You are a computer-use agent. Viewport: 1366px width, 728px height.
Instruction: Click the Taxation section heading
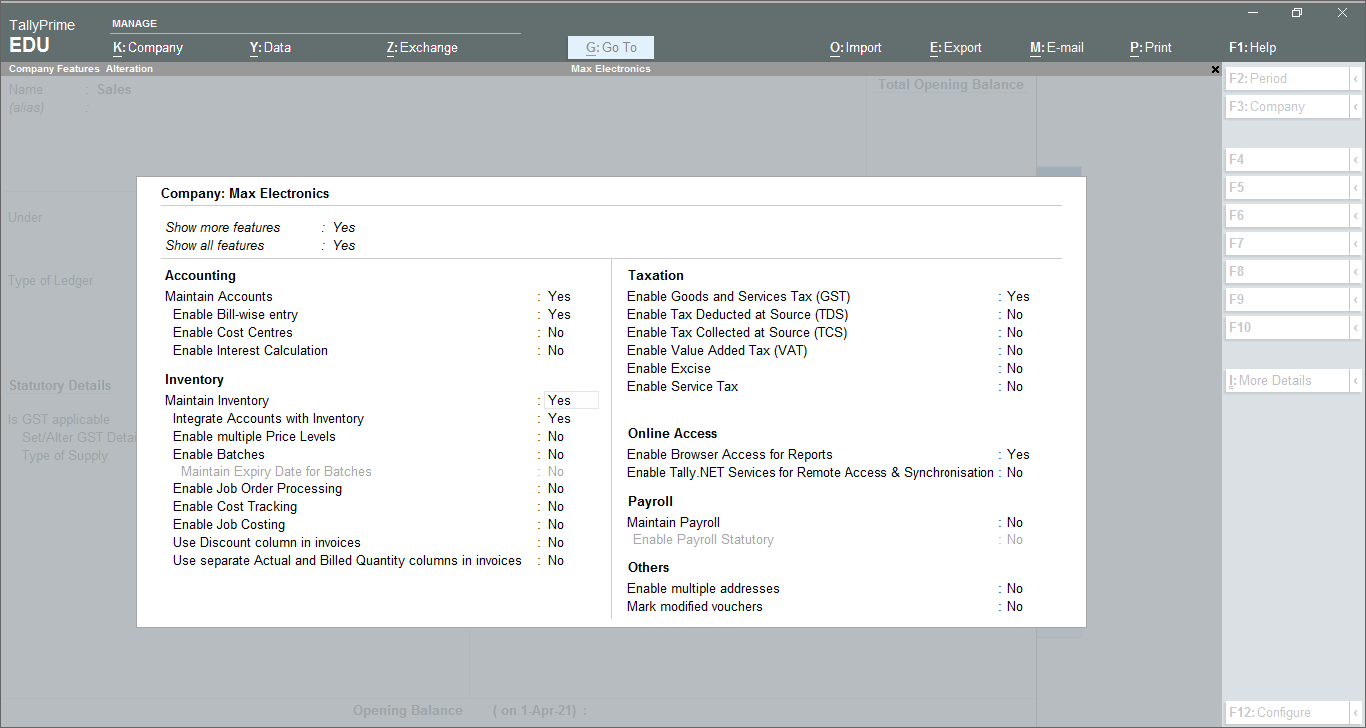click(x=656, y=276)
